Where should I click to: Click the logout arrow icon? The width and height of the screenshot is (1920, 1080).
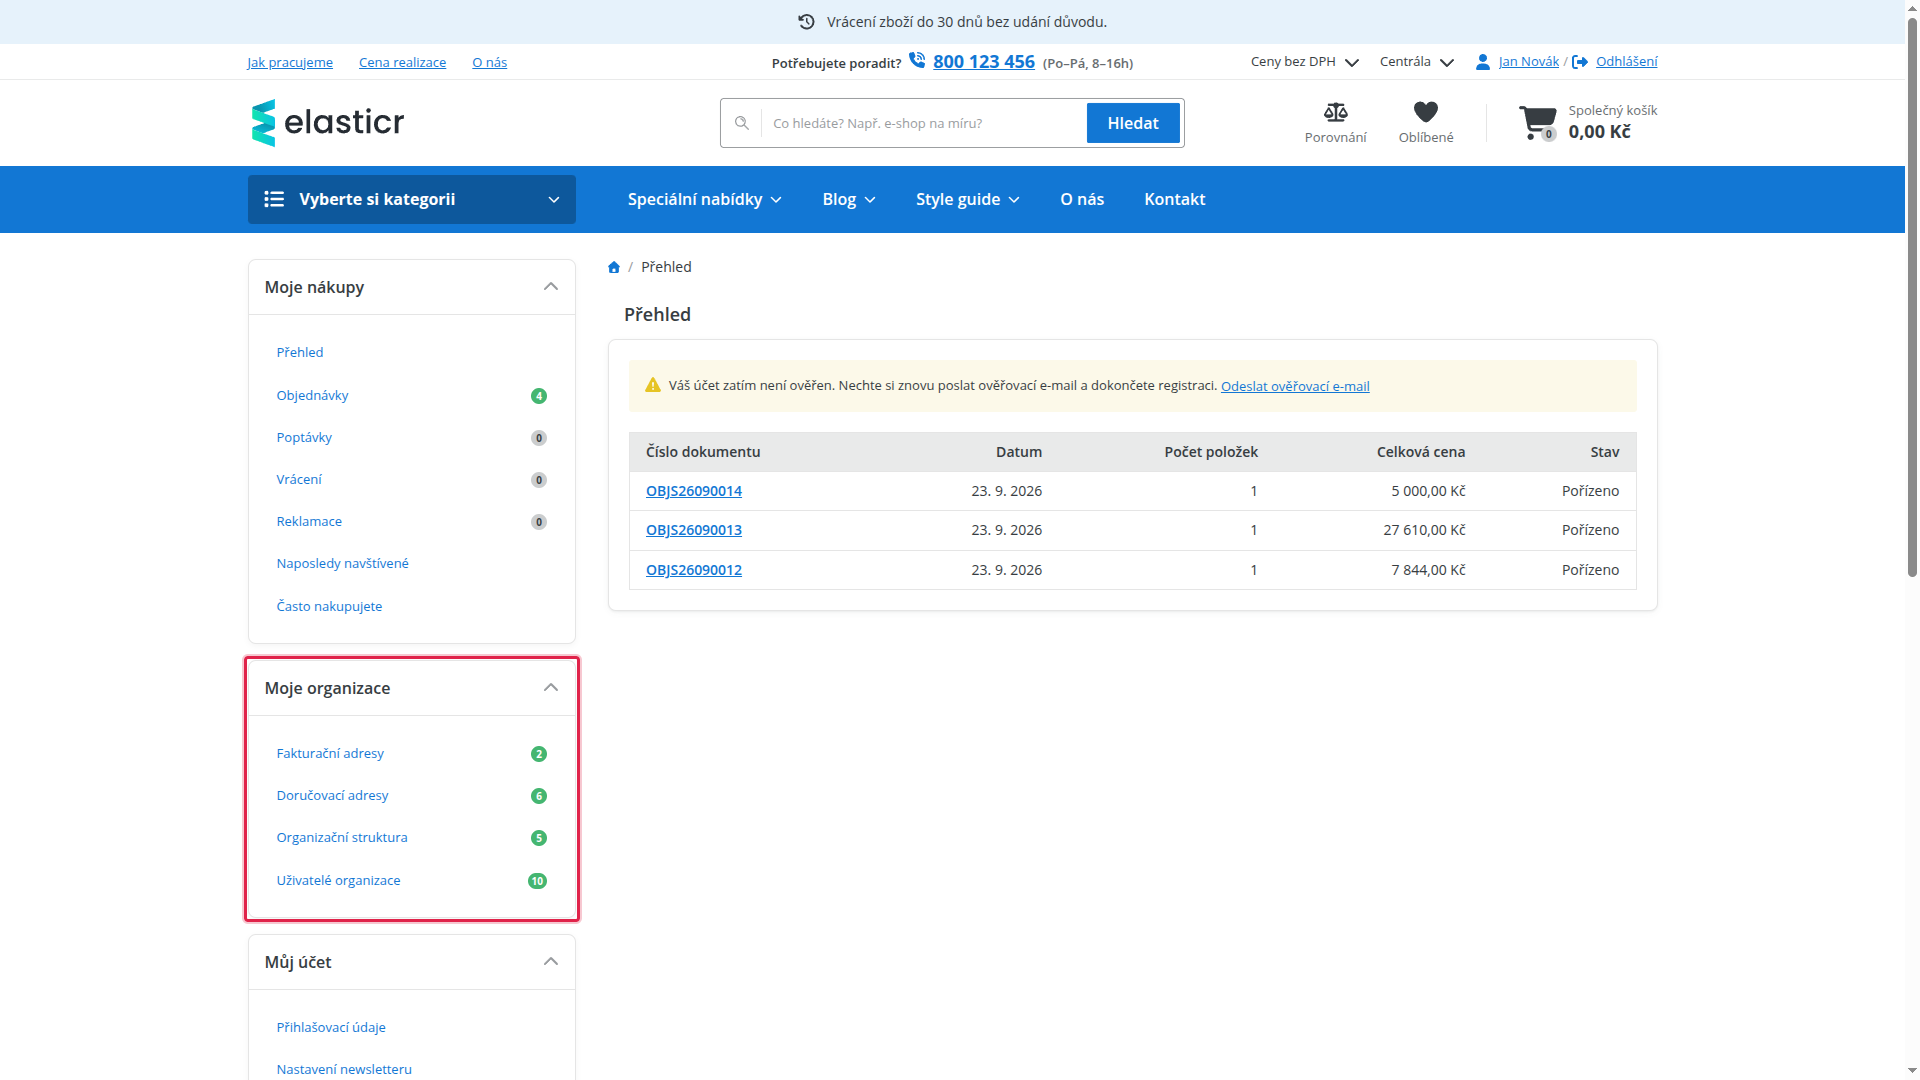point(1580,62)
